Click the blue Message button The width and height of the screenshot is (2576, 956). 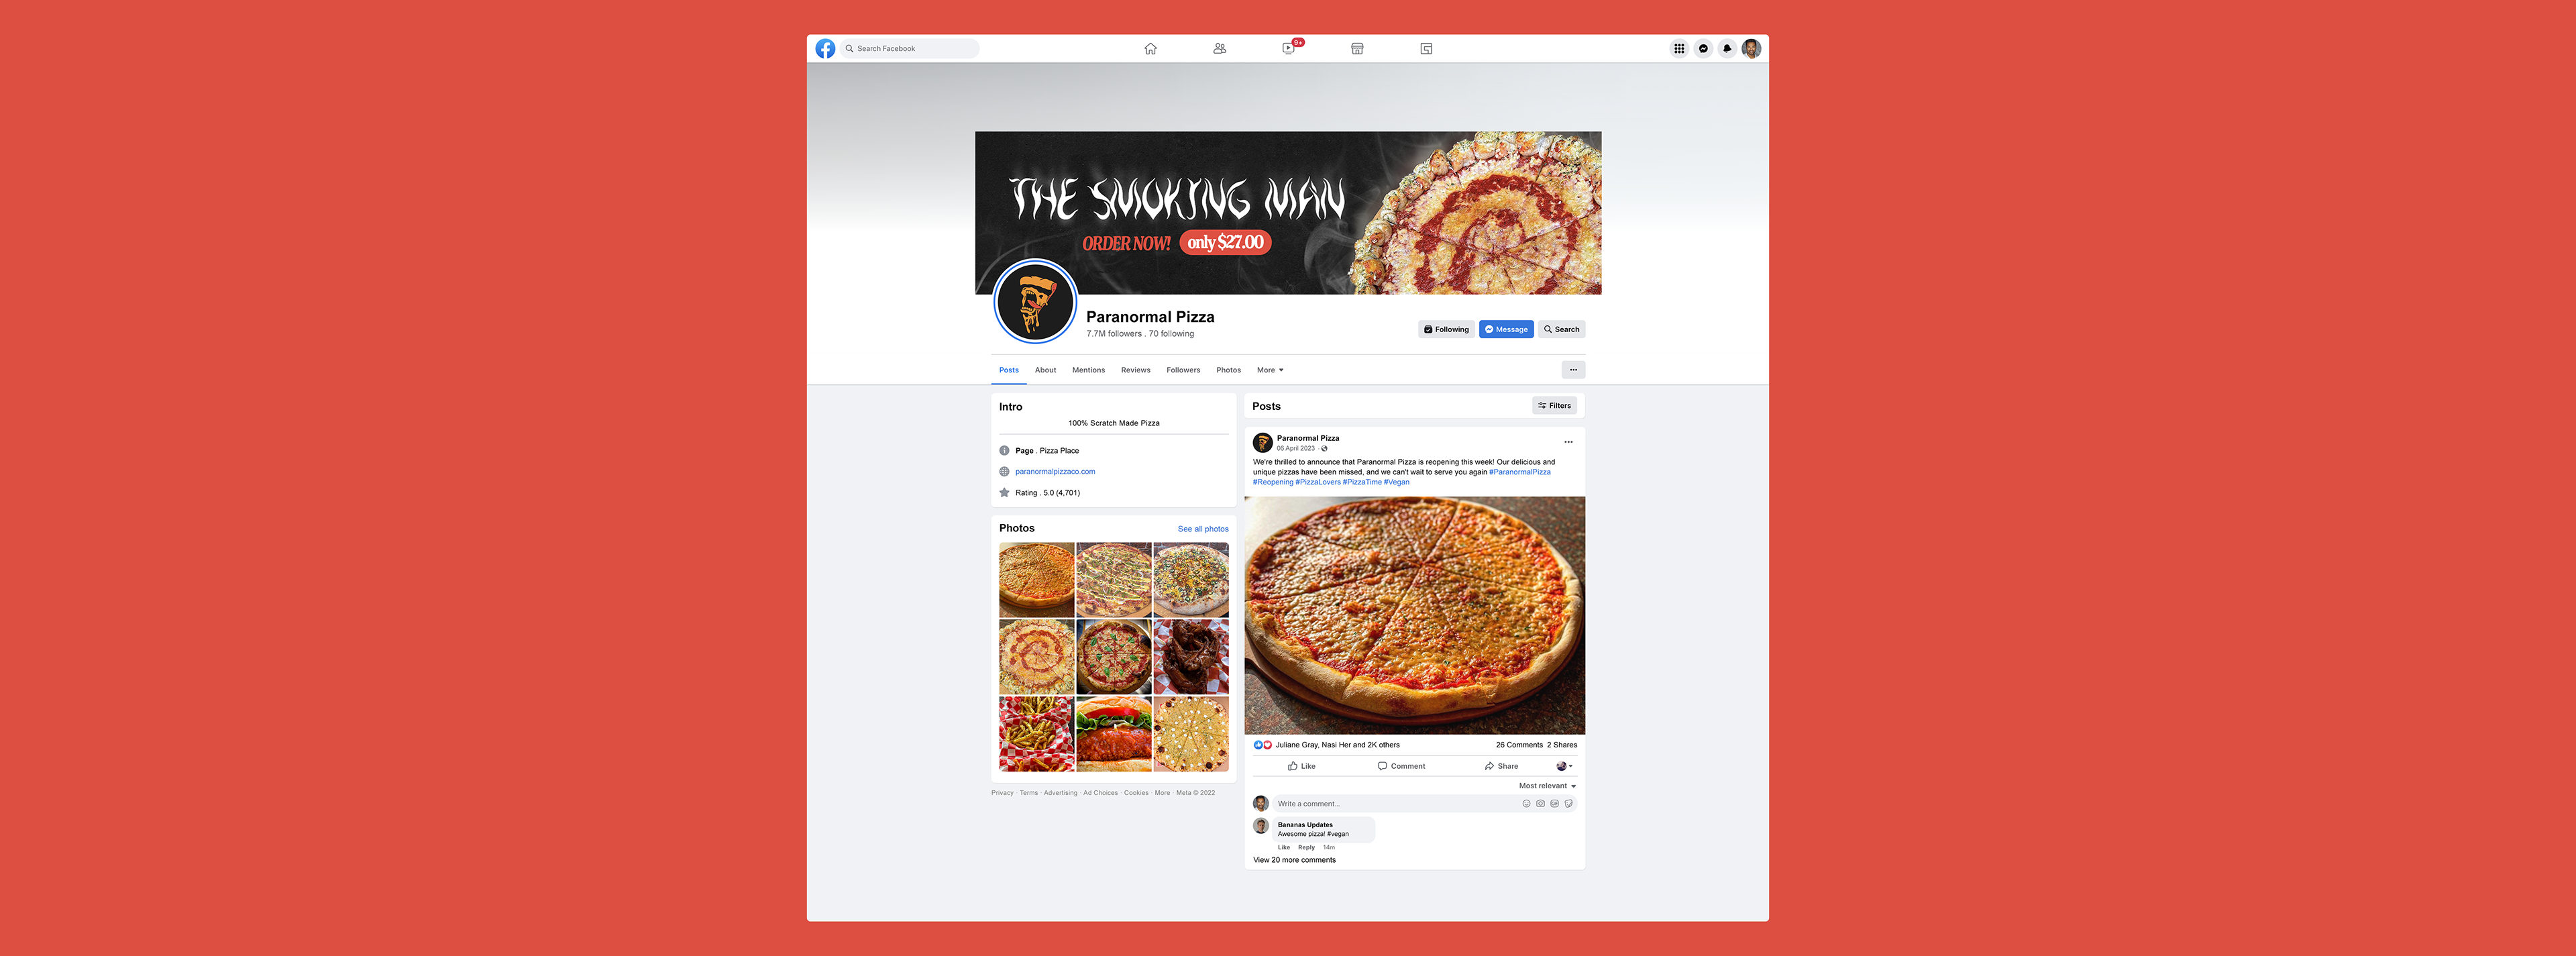(x=1506, y=329)
